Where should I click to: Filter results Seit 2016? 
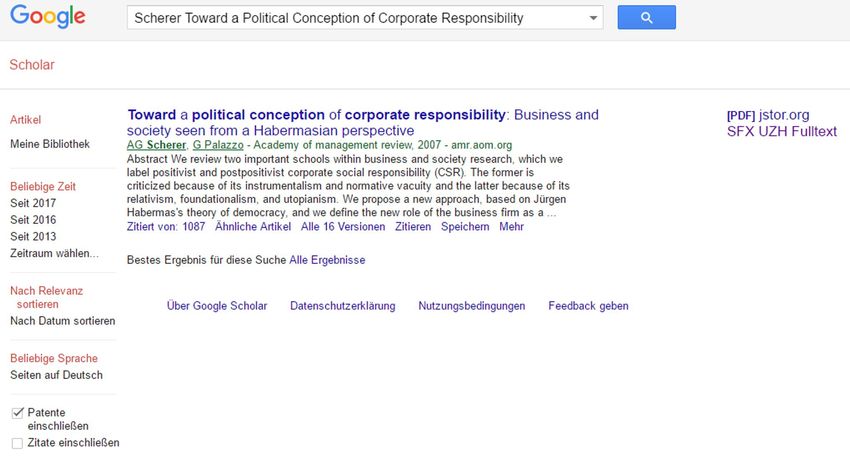pos(33,220)
